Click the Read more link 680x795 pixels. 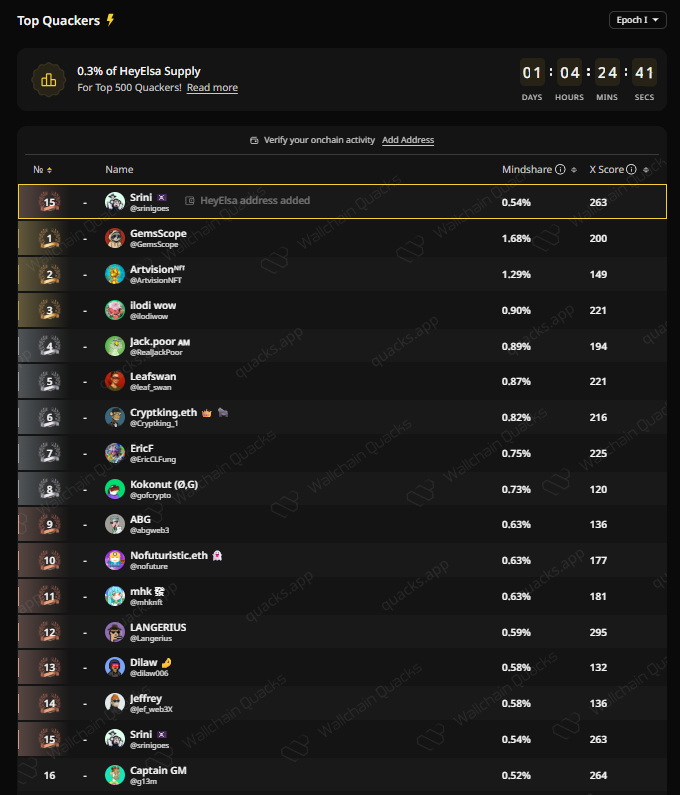[x=212, y=88]
